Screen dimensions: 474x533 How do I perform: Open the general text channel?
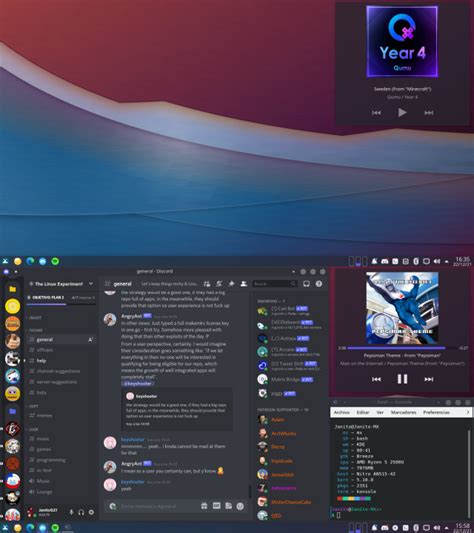(x=61, y=340)
